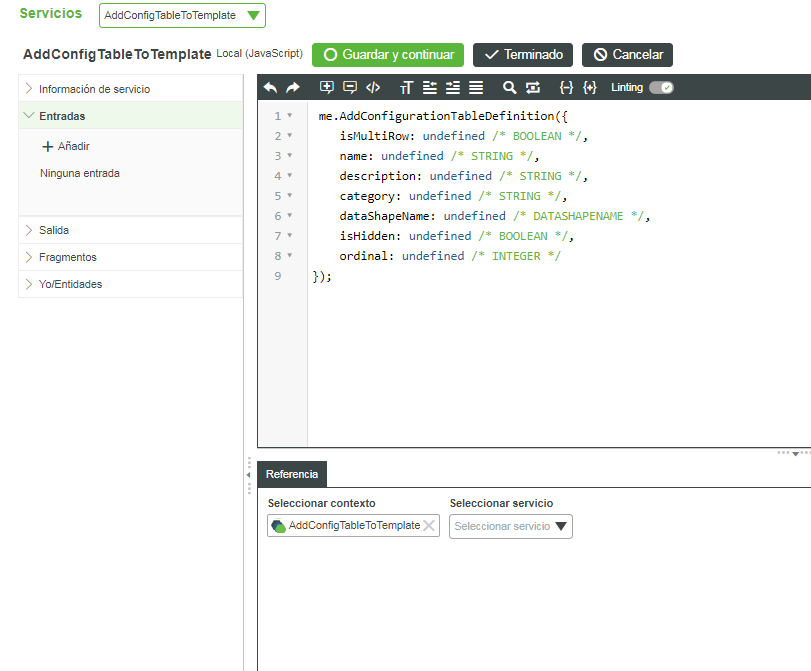Click the expand all code folds icon
Viewport: 811px width, 671px height.
(590, 88)
